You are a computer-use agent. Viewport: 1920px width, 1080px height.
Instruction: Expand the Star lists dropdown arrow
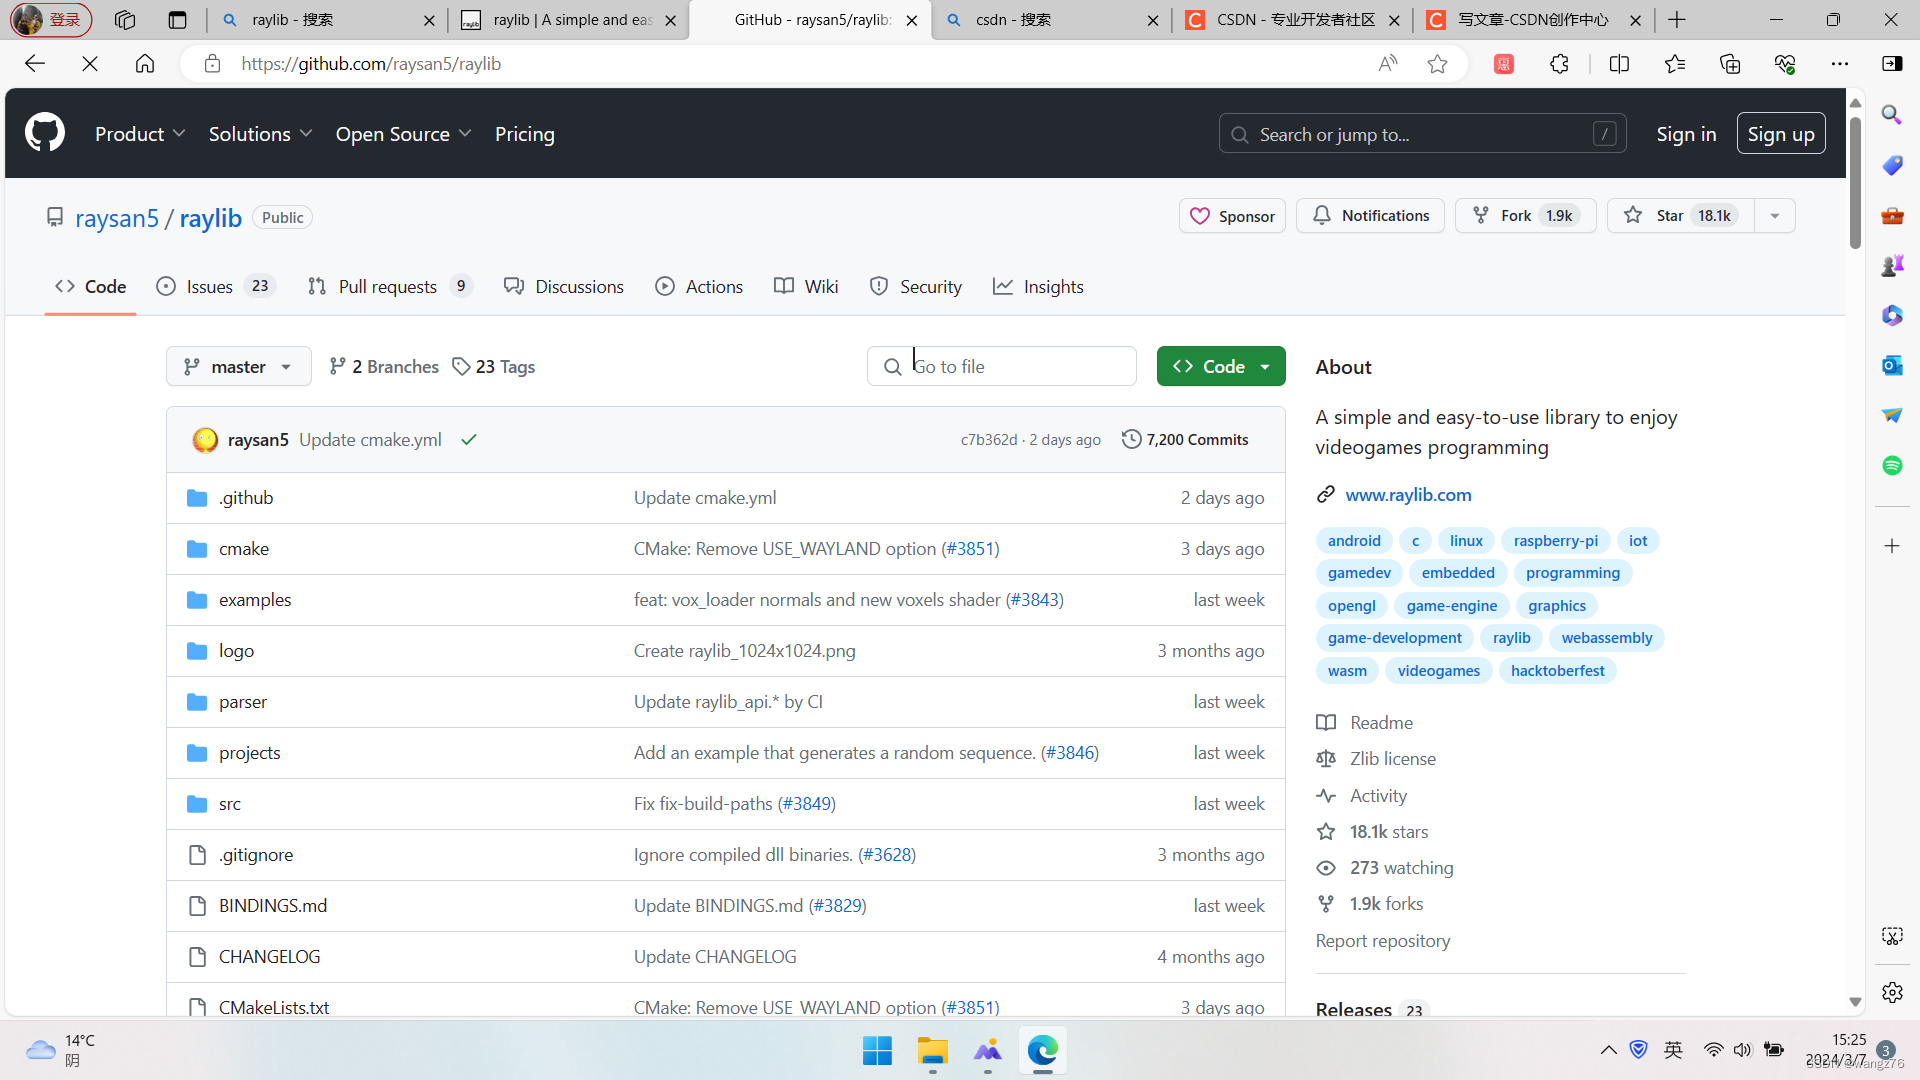point(1775,216)
